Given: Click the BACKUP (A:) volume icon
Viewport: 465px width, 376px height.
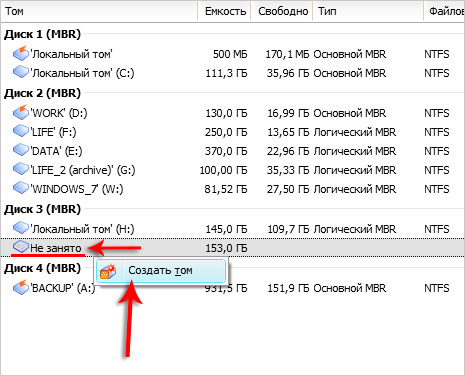Looking at the screenshot, I should click(21, 287).
